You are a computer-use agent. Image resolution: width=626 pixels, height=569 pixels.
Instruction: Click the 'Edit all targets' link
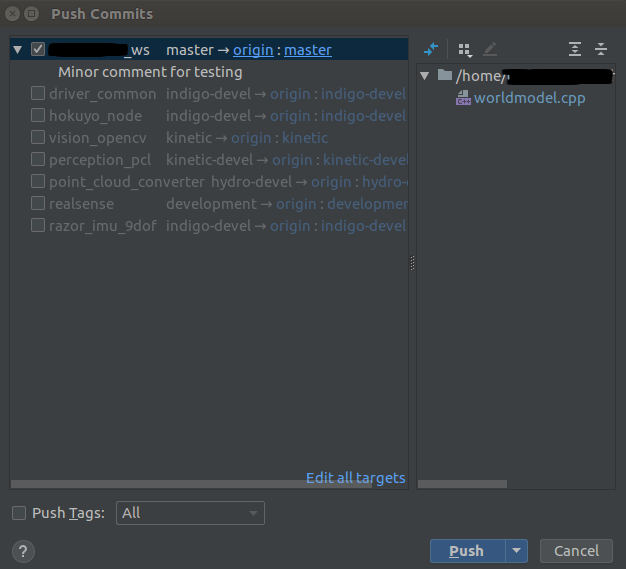355,478
